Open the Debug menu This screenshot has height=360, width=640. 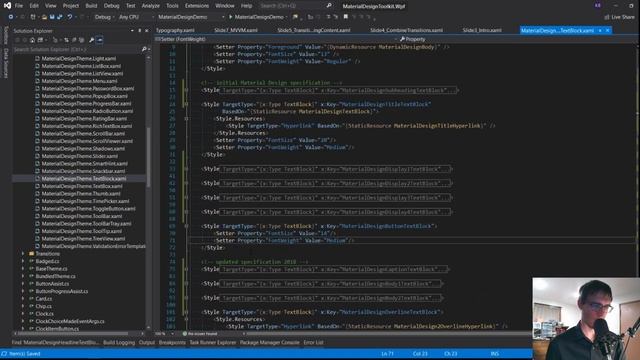coord(111,6)
